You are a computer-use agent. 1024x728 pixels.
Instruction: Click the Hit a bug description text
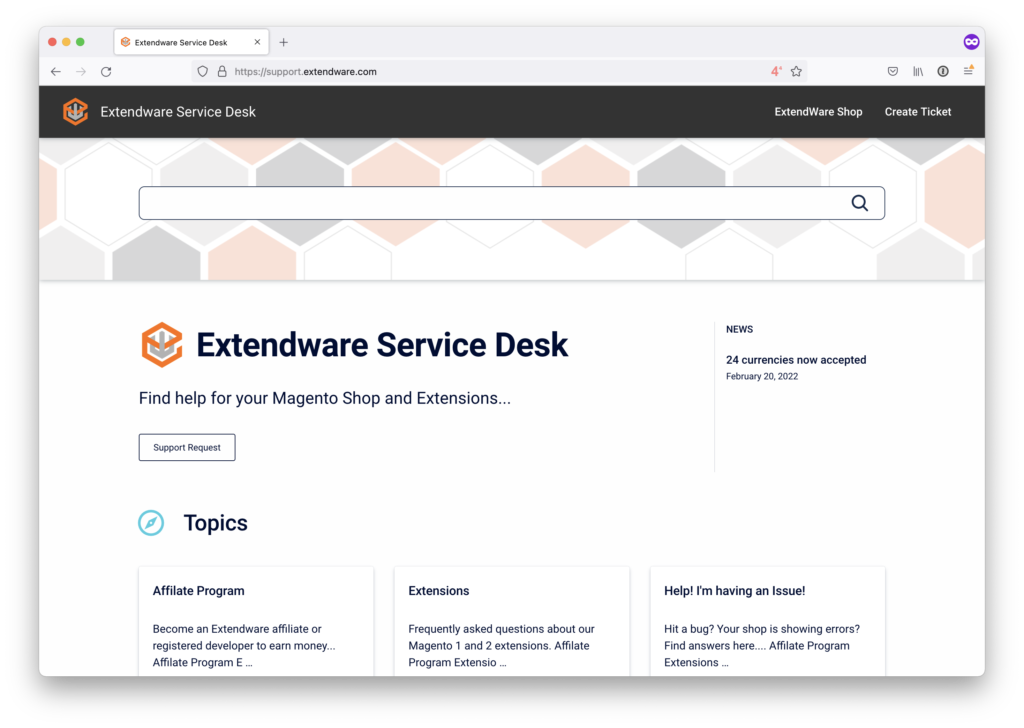762,646
